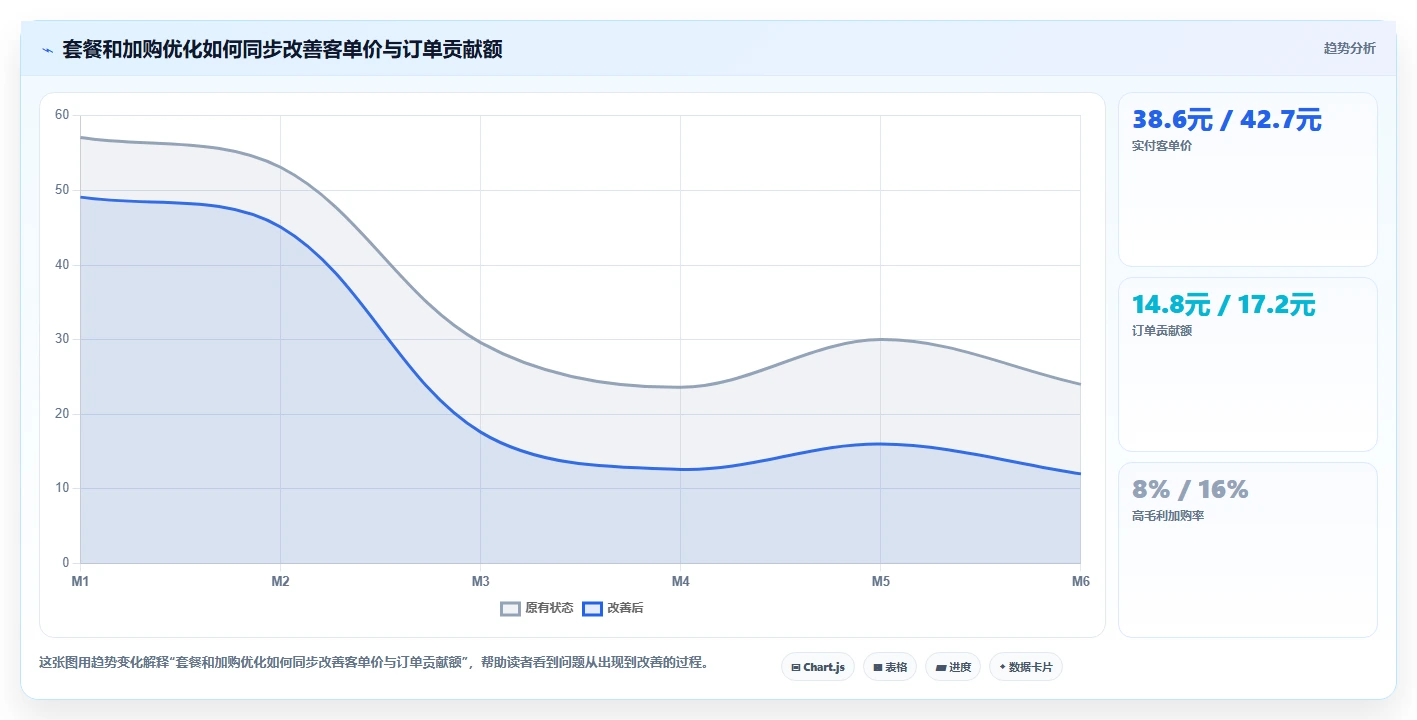Click the M4 x-axis label

click(x=680, y=581)
